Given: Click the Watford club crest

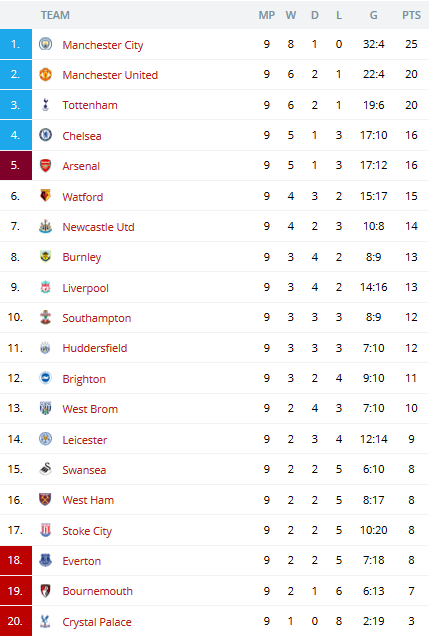Looking at the screenshot, I should pyautogui.click(x=45, y=196).
